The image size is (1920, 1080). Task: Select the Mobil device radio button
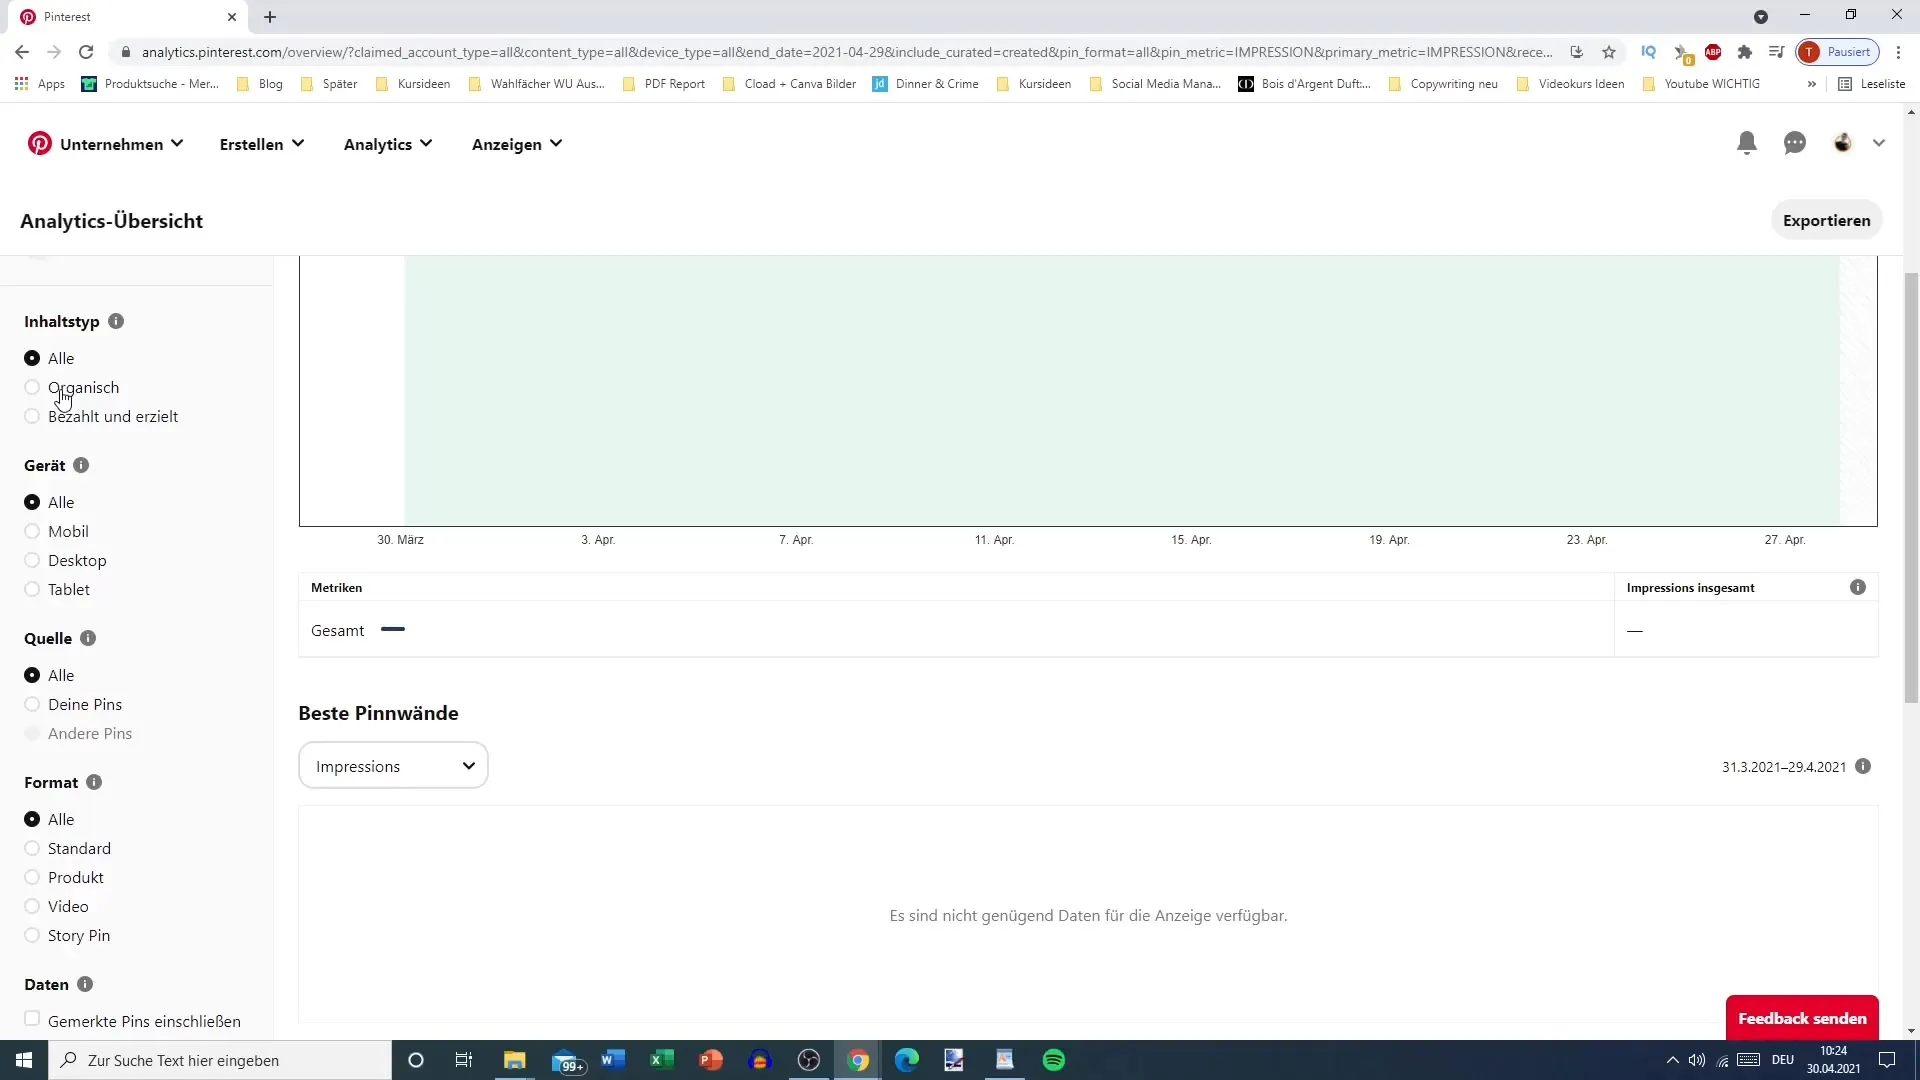click(30, 531)
